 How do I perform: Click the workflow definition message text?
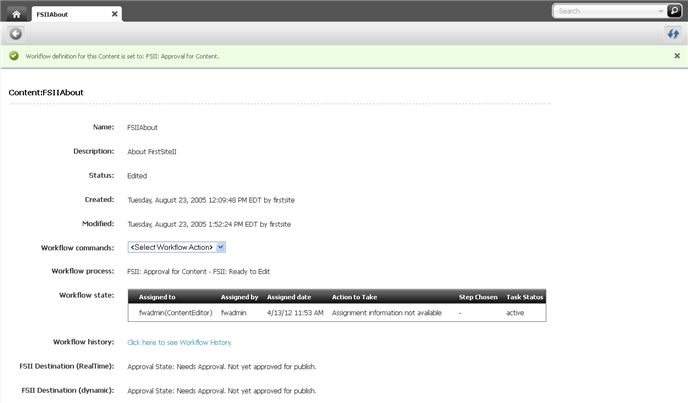point(122,56)
